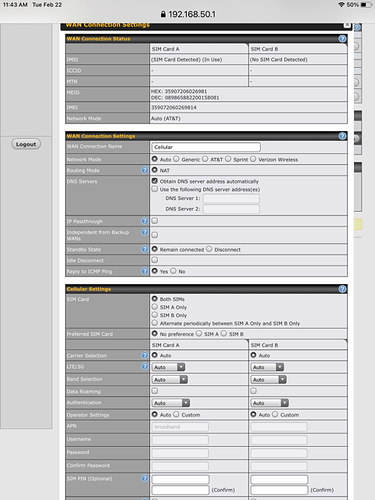375x500 pixels.
Task: Show help for SIM PIN (Optional)
Action: 145,478
